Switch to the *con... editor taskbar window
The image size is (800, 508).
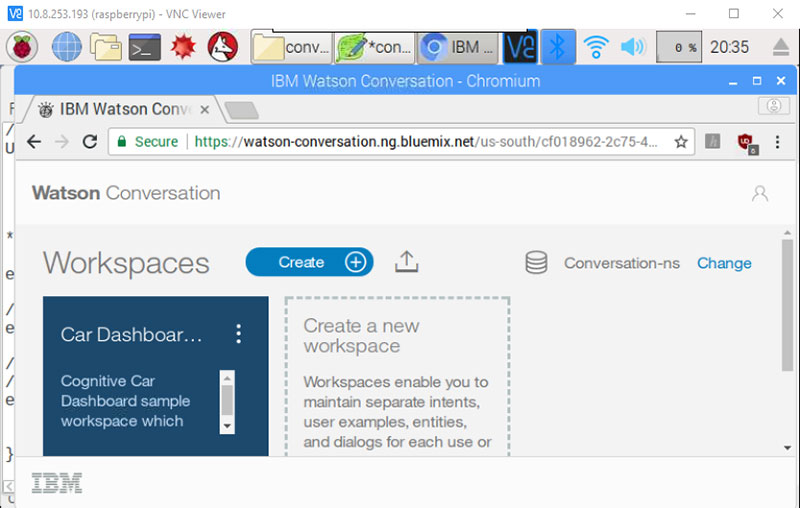(x=375, y=47)
